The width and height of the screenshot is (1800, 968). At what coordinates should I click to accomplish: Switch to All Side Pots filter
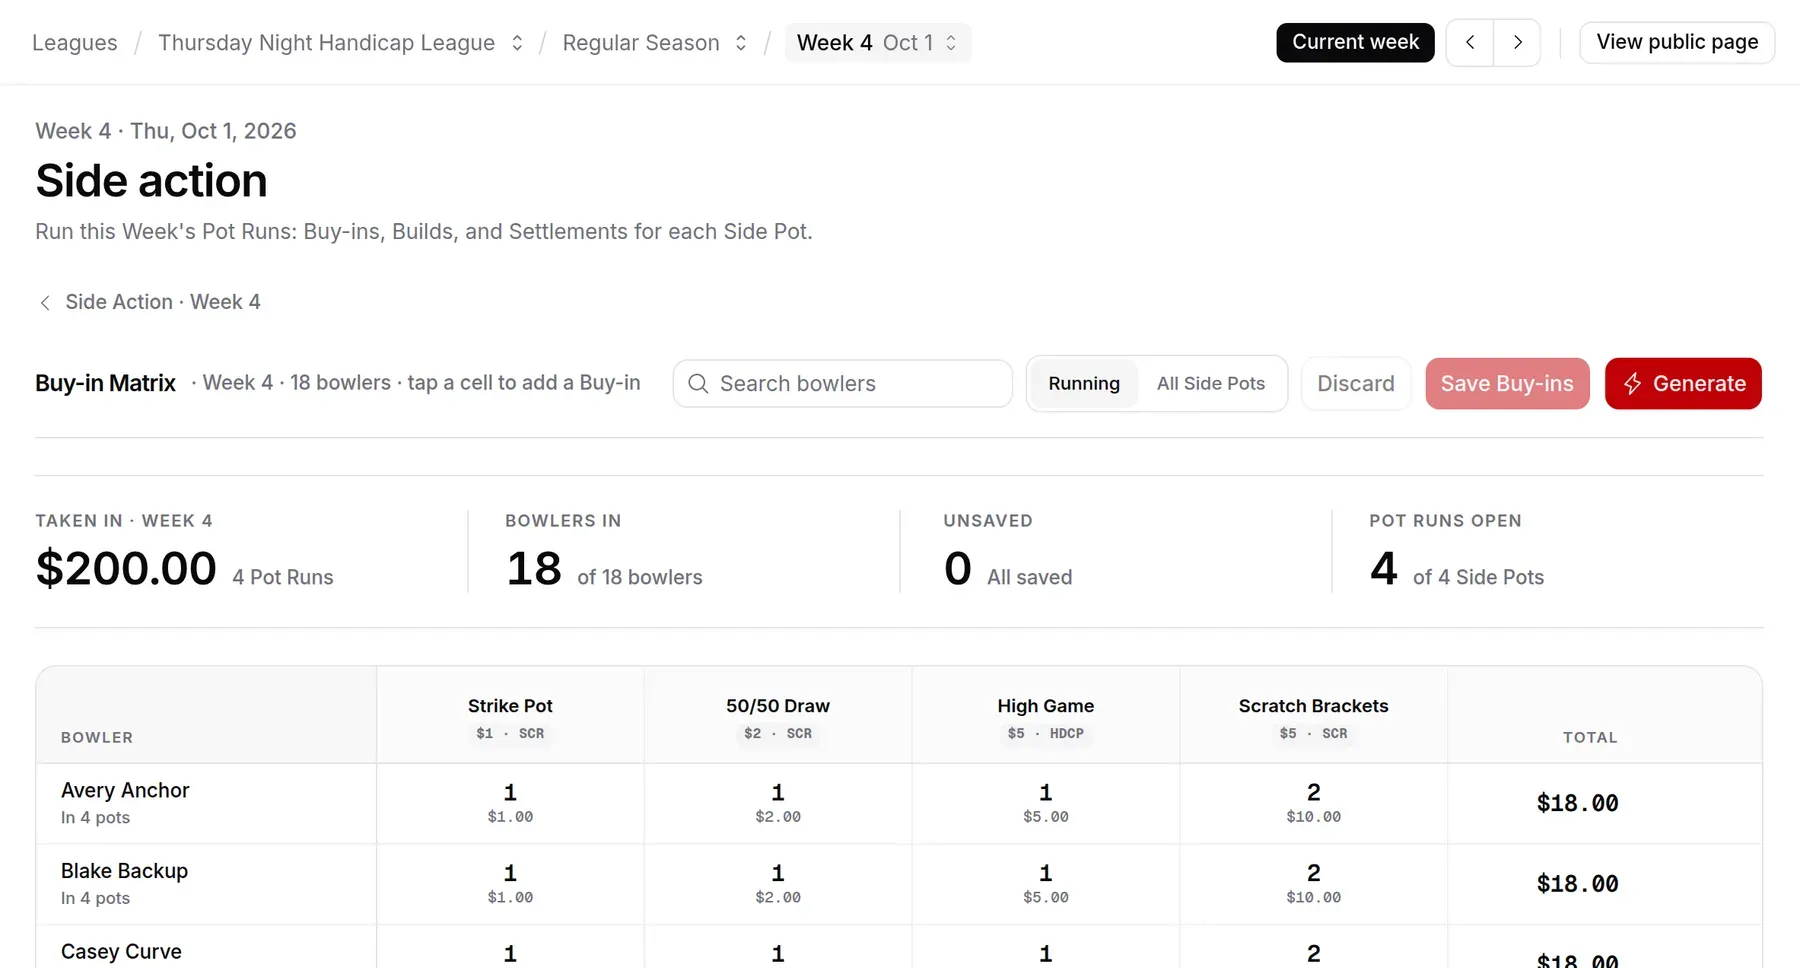click(1210, 384)
